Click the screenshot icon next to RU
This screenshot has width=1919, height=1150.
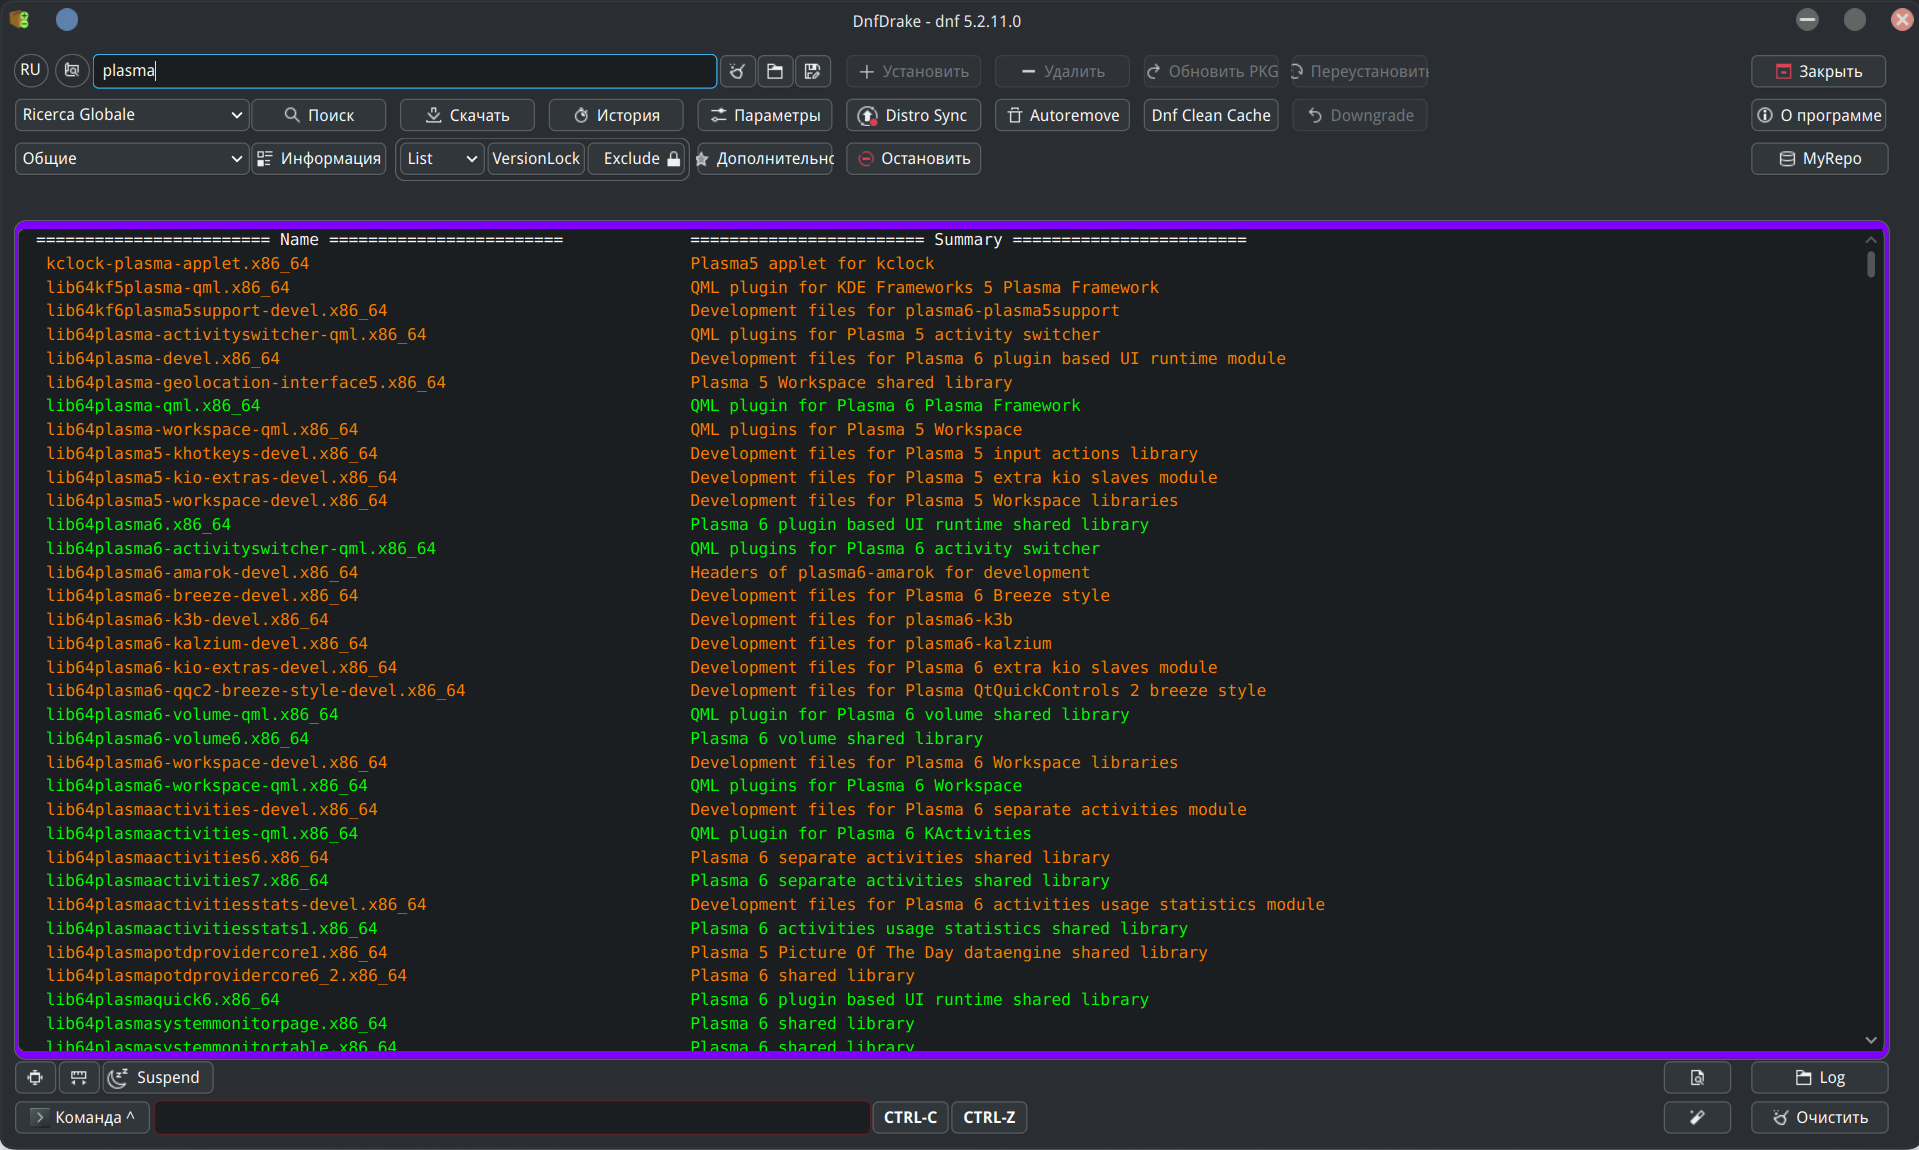click(x=71, y=70)
